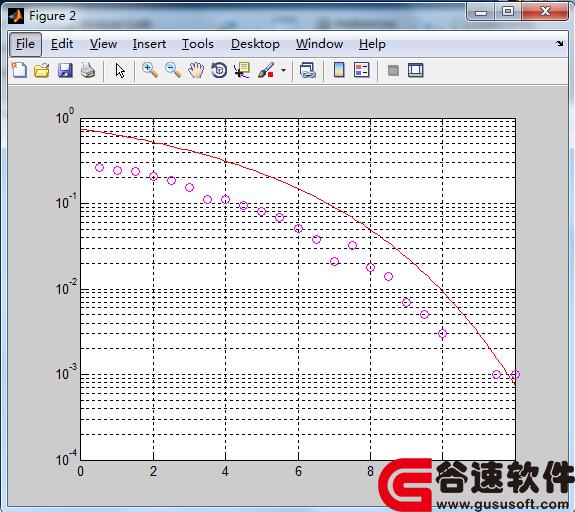Screen dimensions: 575x512
Task: Click the New Figure icon
Action: 19,70
